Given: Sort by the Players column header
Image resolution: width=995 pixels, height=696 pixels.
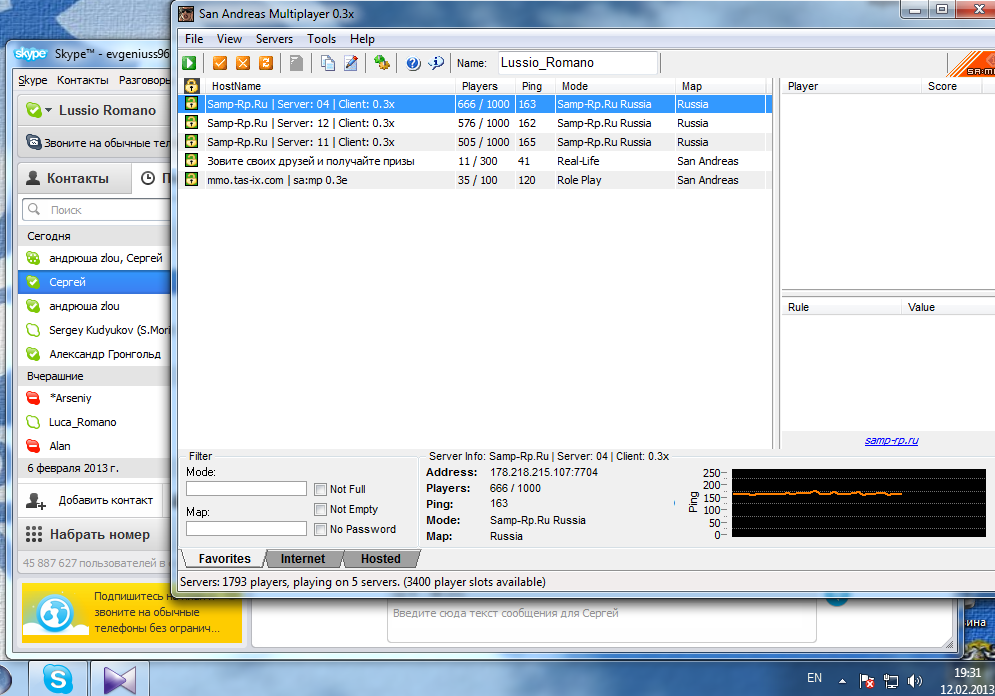Looking at the screenshot, I should point(486,86).
